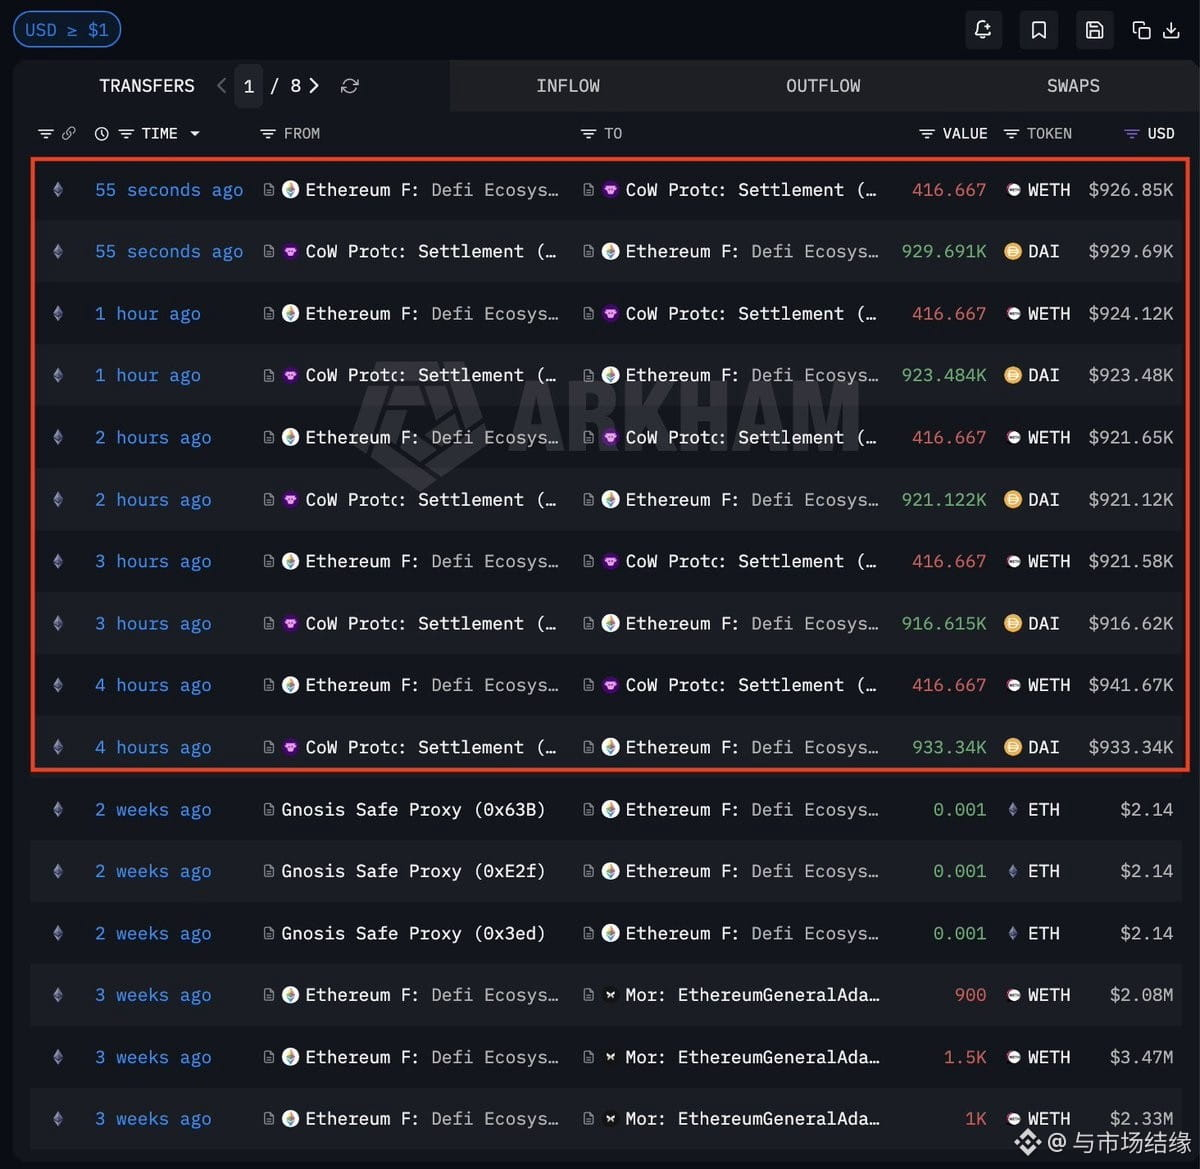Open the SWAPS tab
This screenshot has height=1169, width=1200.
[x=1073, y=86]
